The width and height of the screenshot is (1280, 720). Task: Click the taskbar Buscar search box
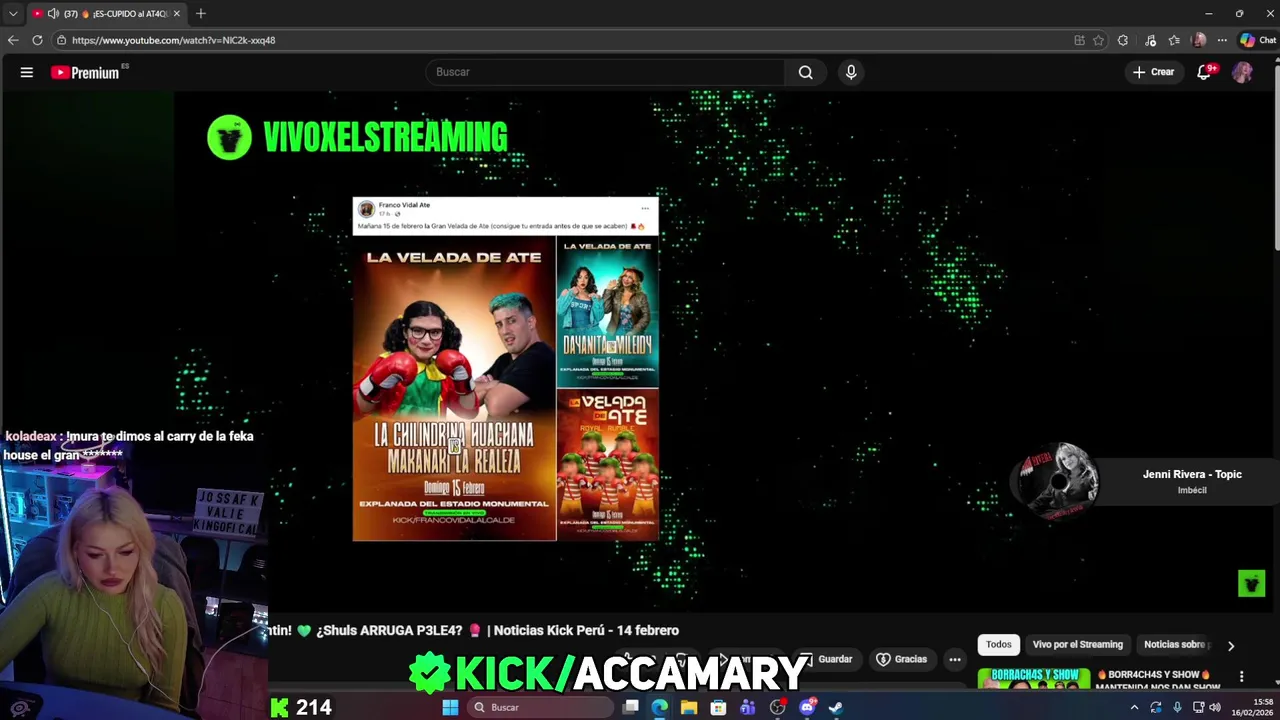click(x=540, y=707)
